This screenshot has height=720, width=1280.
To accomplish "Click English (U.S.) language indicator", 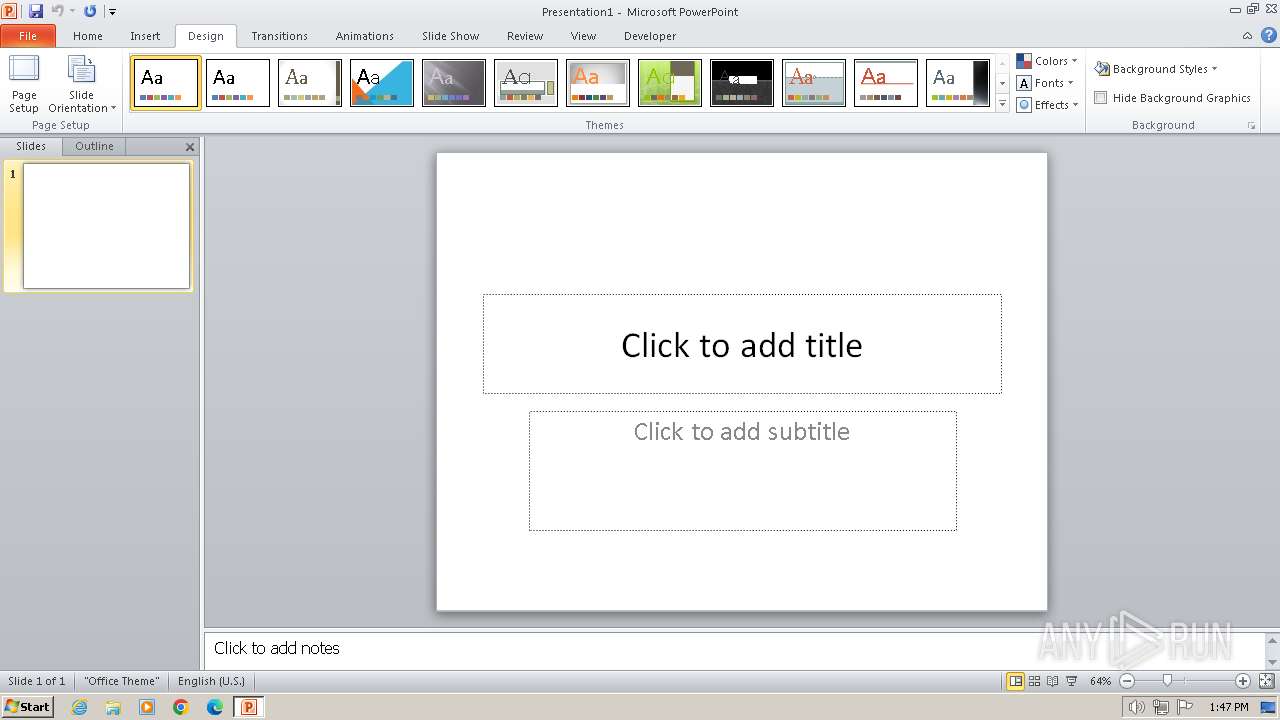I will click(x=211, y=681).
